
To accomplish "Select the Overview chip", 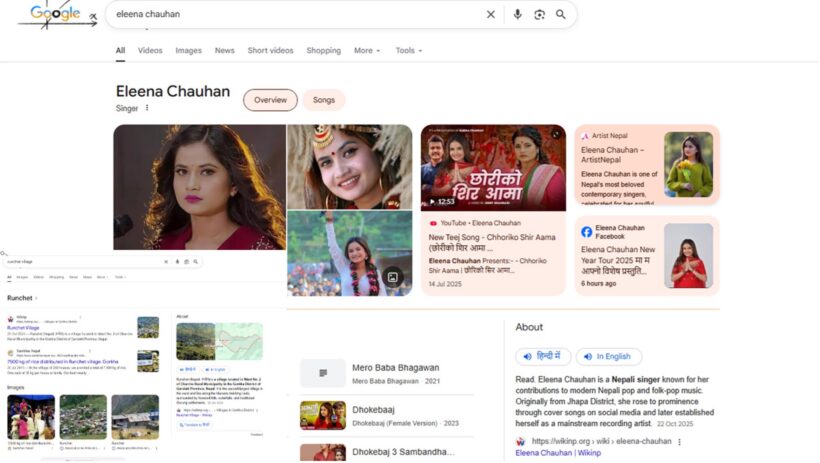I will 270,100.
